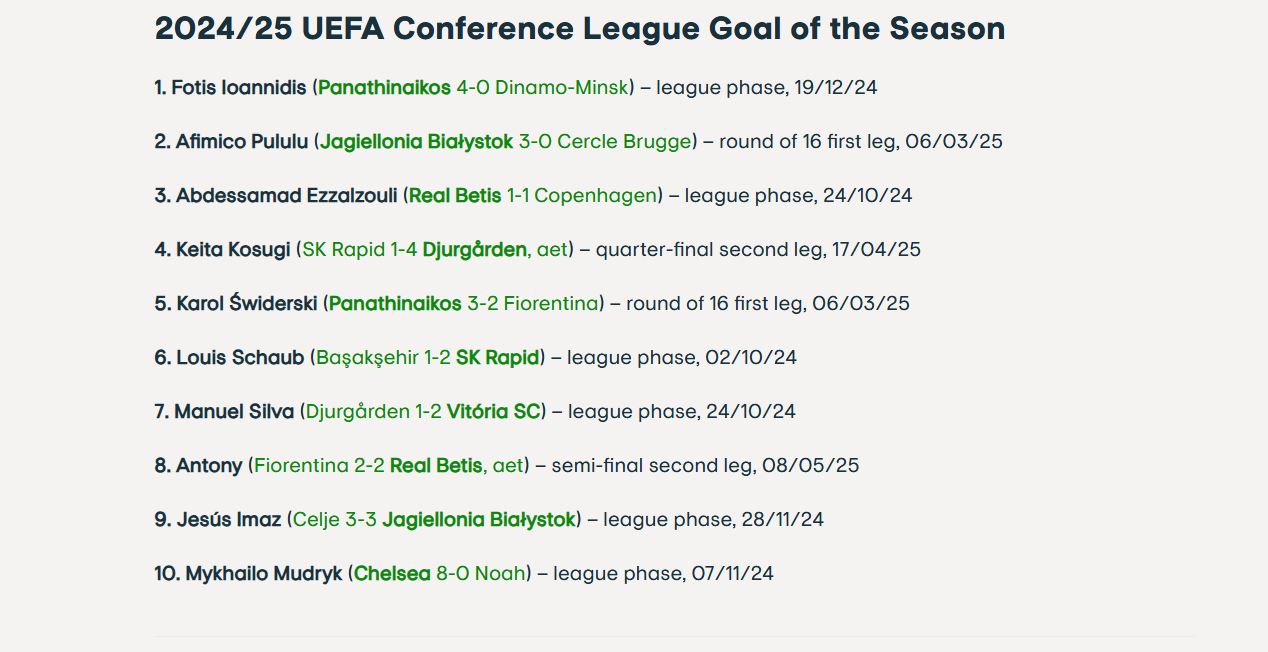Viewport: 1268px width, 652px height.
Task: Click the Djurgården 1-2 Vitória SC link
Action: tap(422, 412)
